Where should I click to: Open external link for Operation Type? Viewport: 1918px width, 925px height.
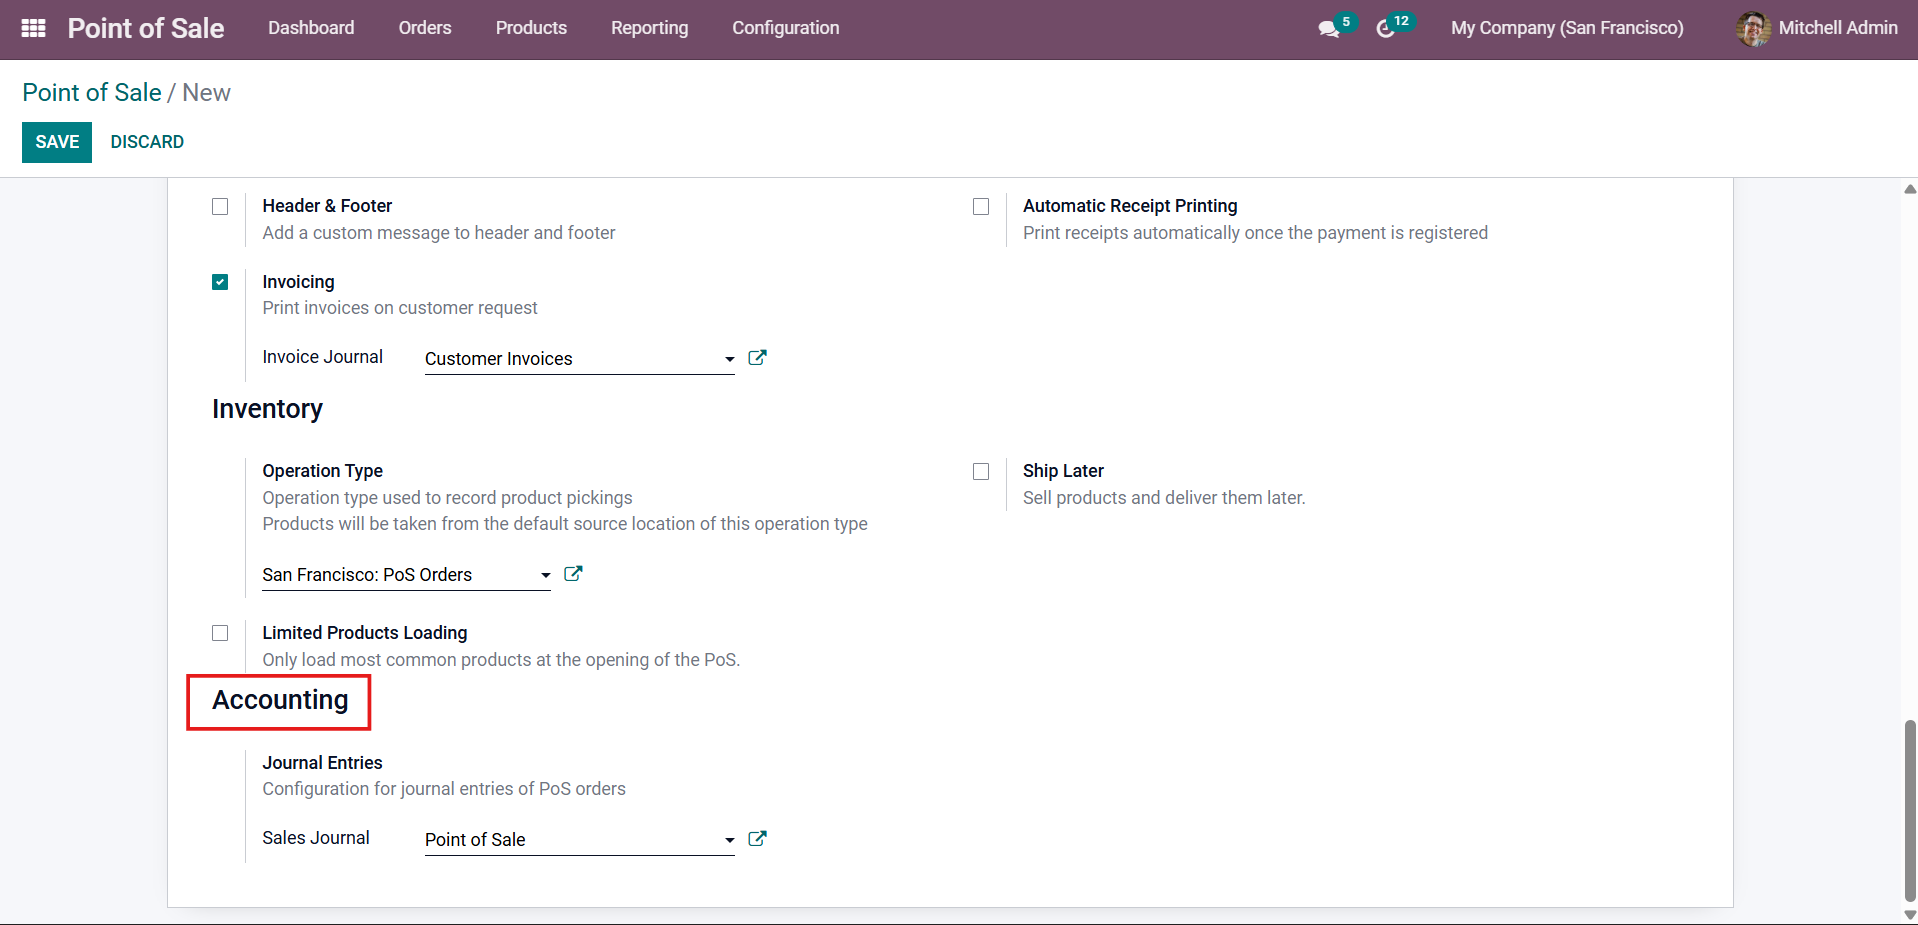coord(573,574)
